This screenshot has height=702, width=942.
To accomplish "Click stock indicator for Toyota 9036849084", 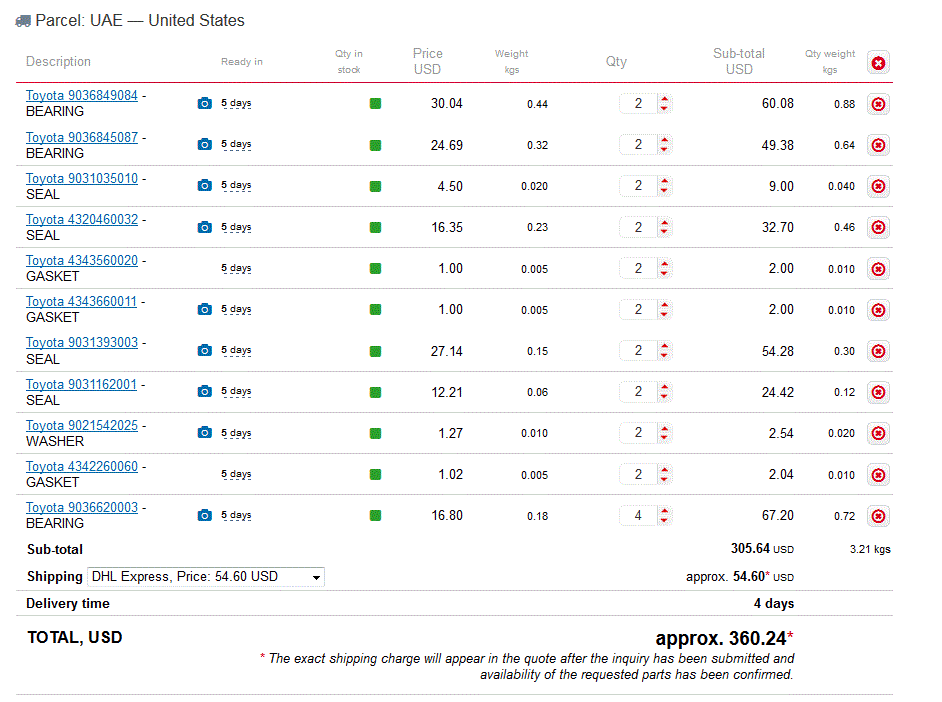I will coord(375,104).
